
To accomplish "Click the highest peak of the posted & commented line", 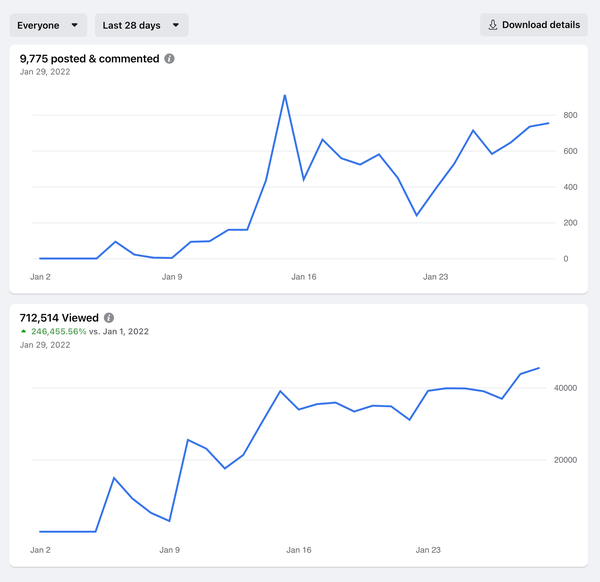I will point(285,96).
